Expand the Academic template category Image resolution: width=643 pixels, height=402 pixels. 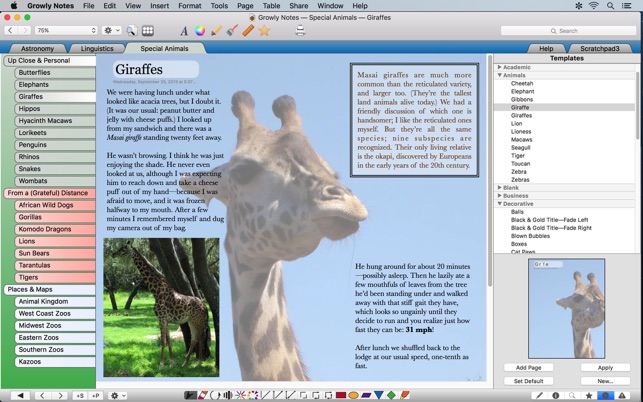coord(500,67)
